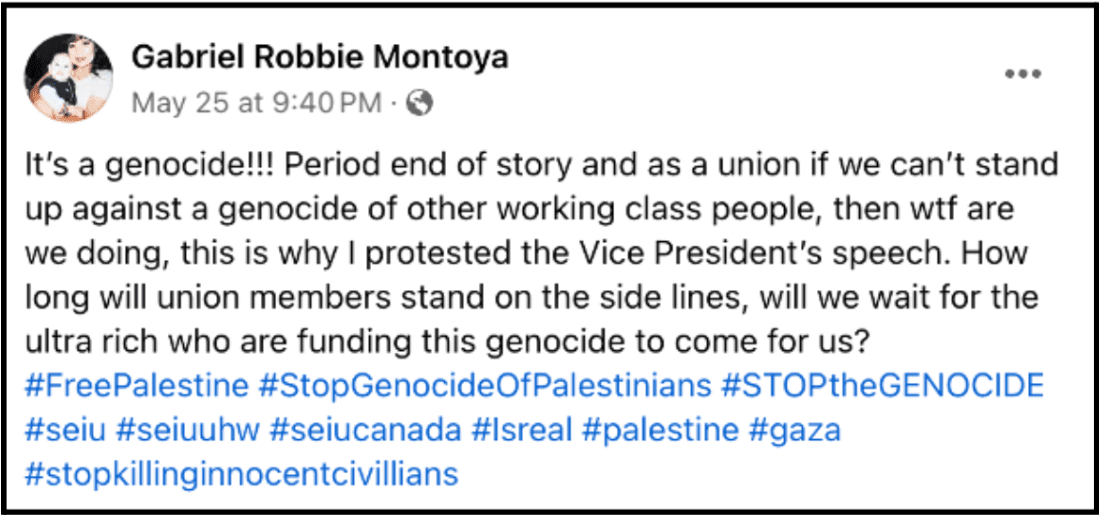Click the globe public audience icon
This screenshot has height=515, width=1099.
tap(420, 101)
